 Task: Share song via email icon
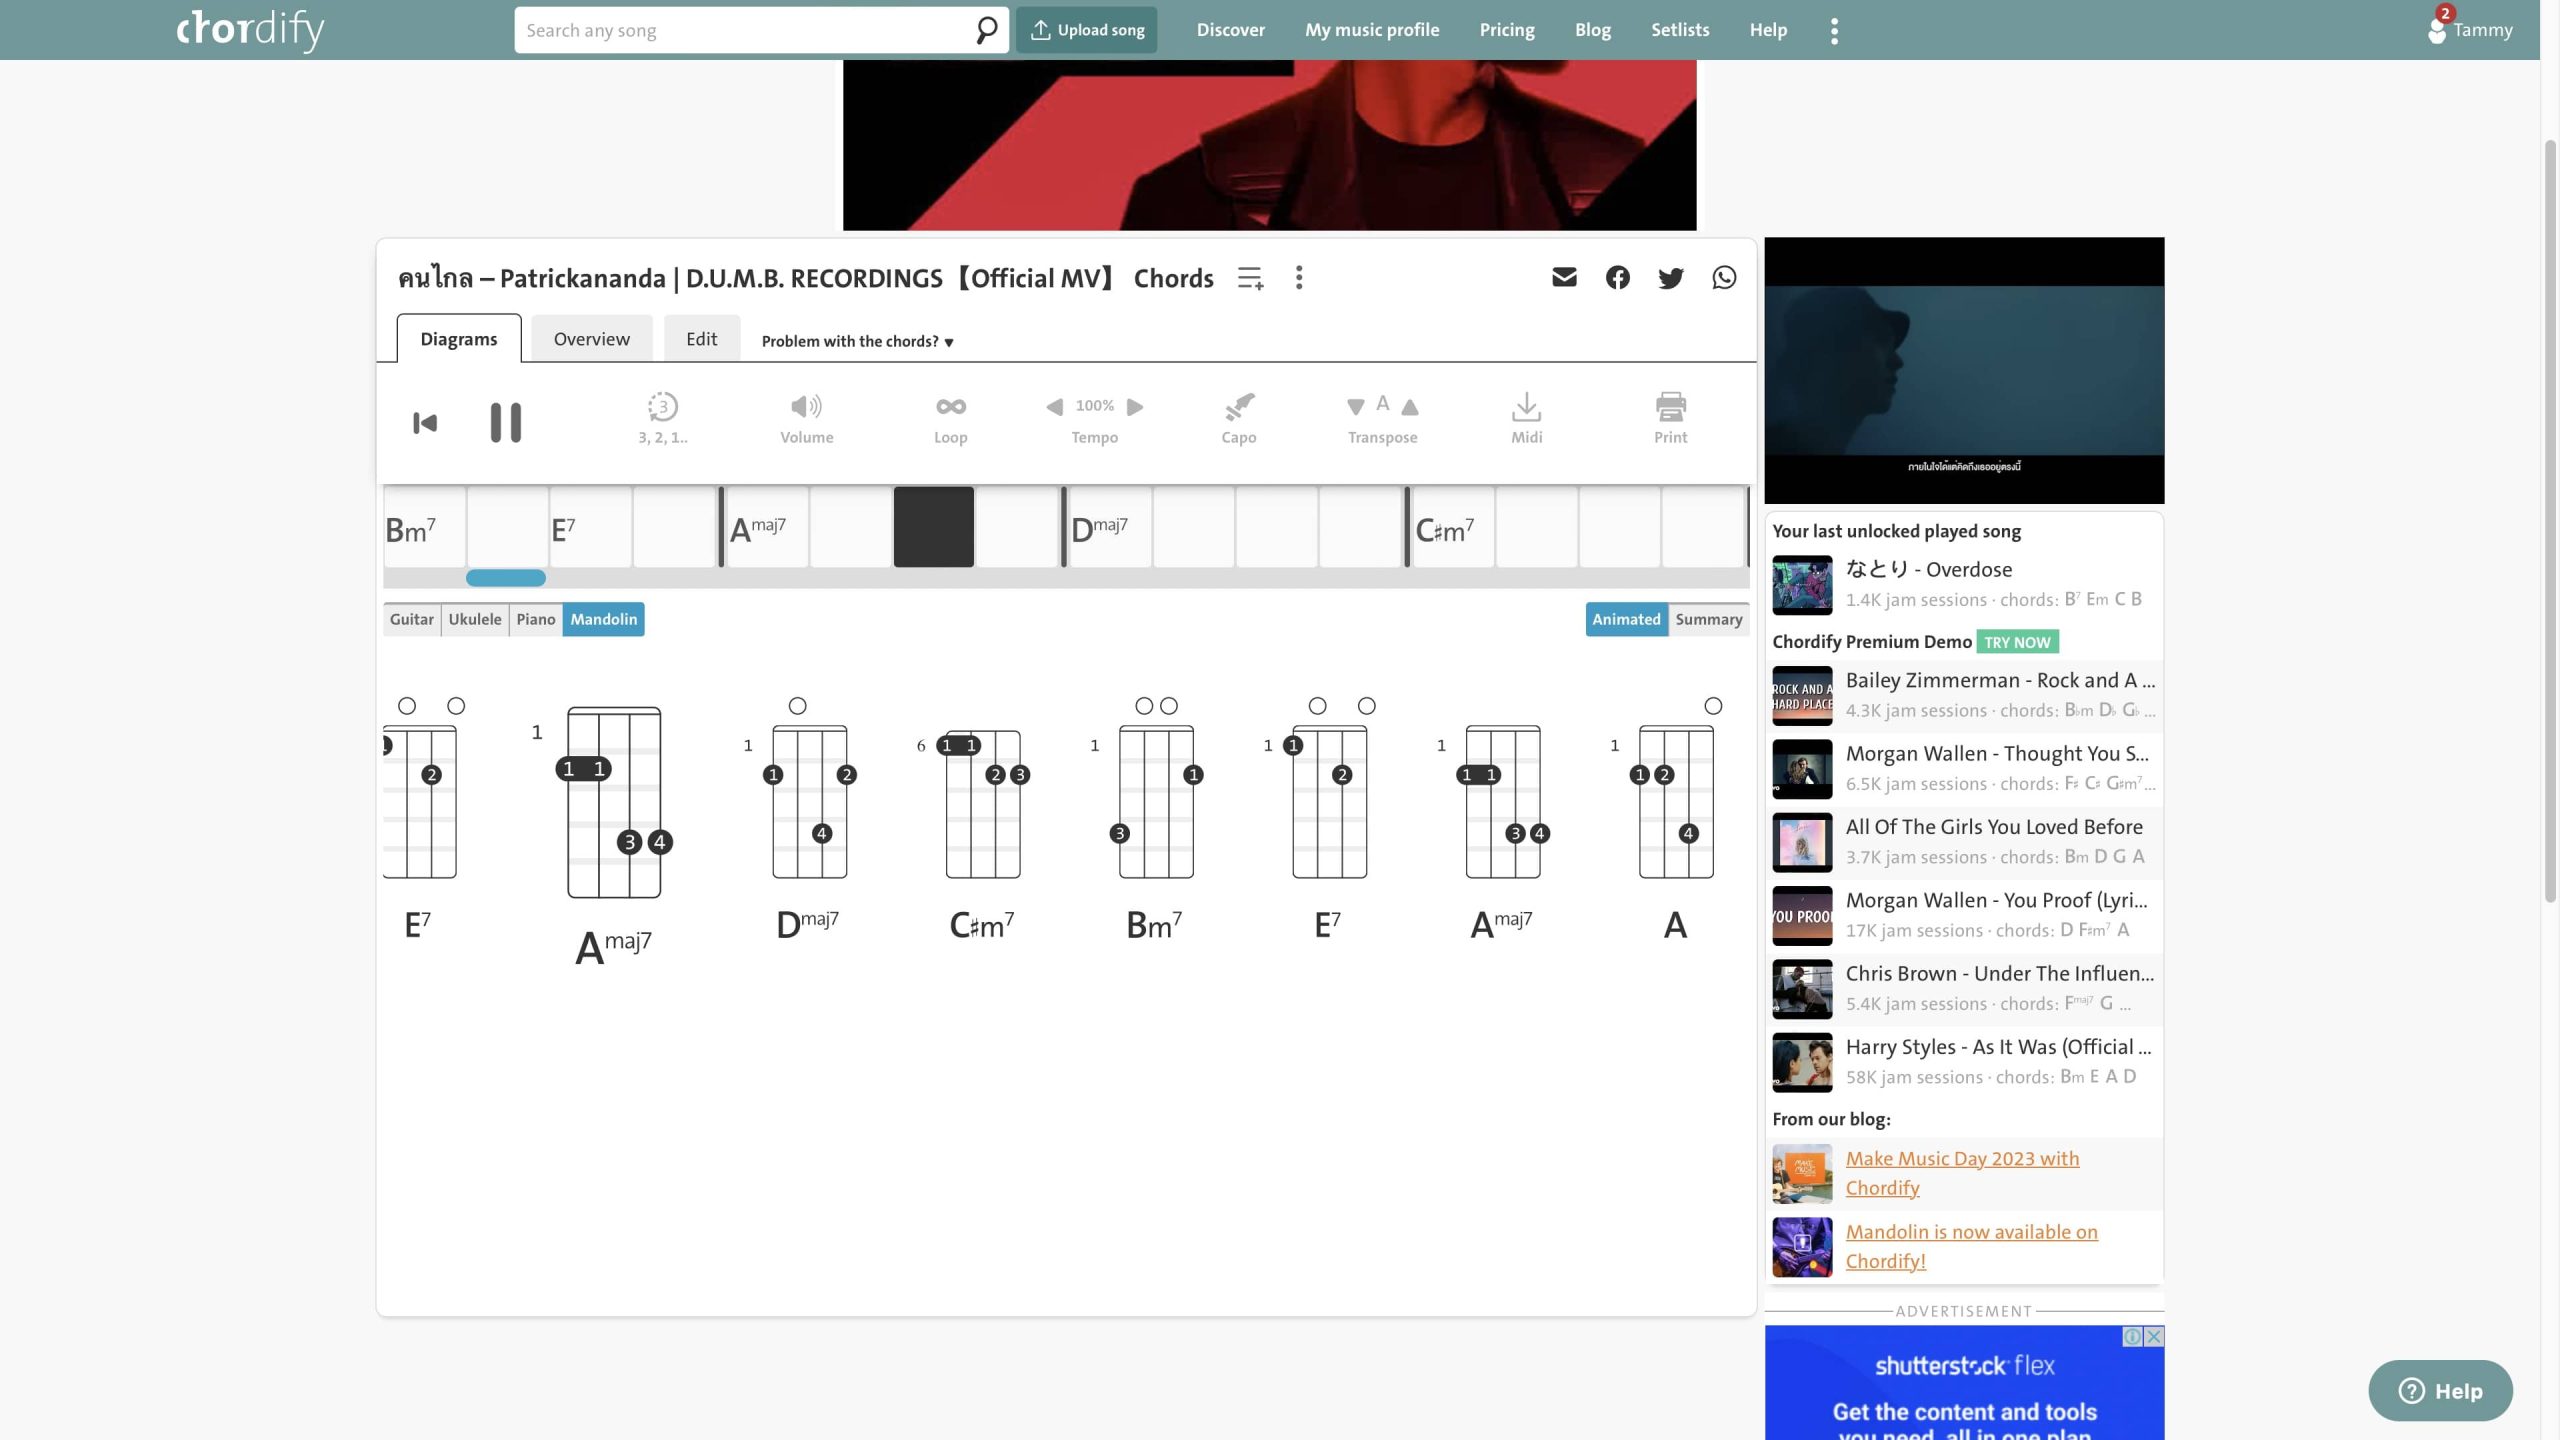(1564, 278)
